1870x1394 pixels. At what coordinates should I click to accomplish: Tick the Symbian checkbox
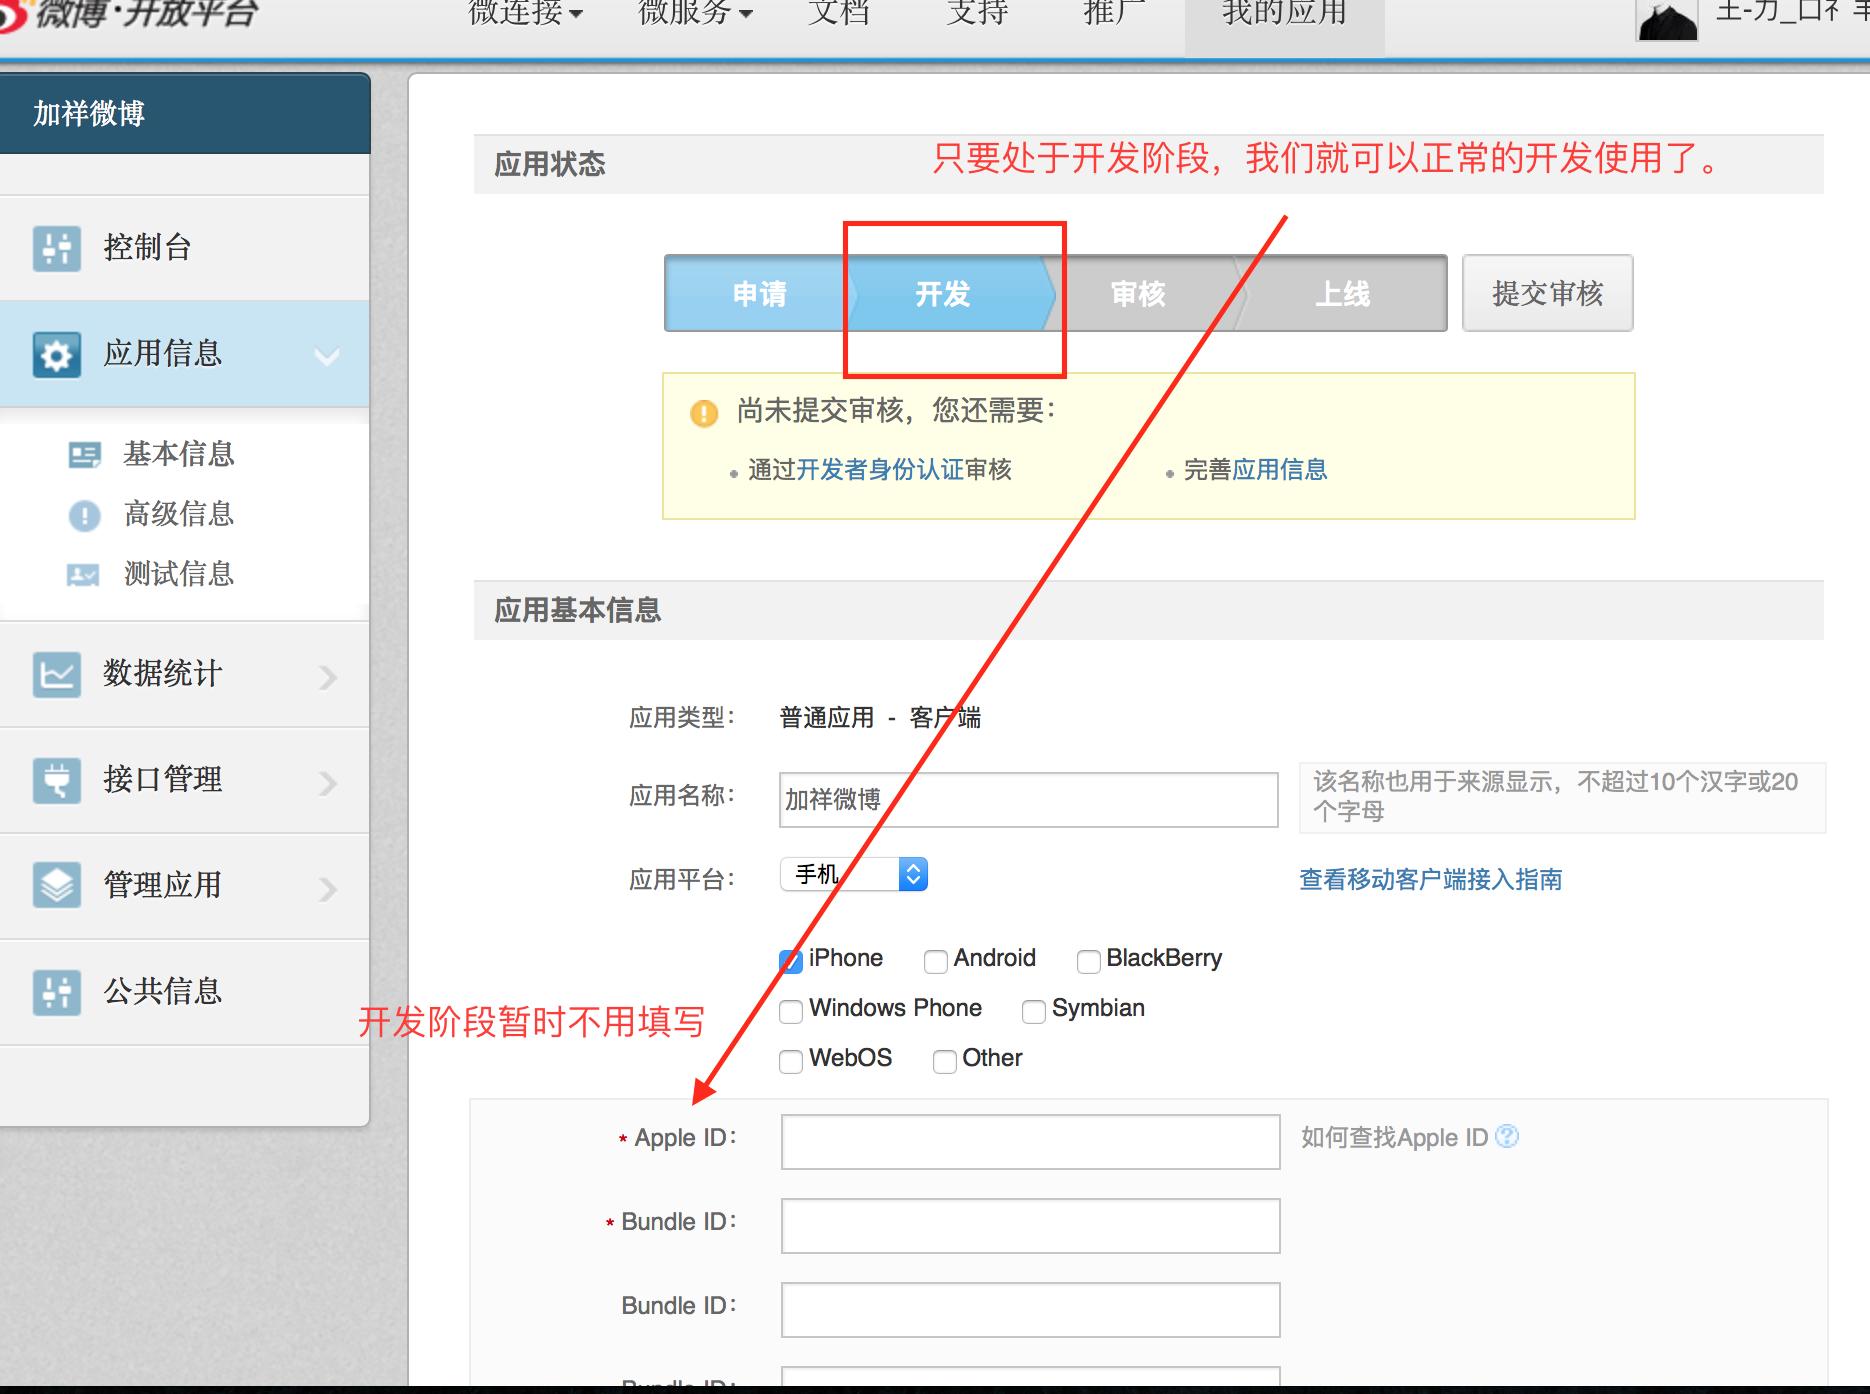[x=1034, y=1011]
